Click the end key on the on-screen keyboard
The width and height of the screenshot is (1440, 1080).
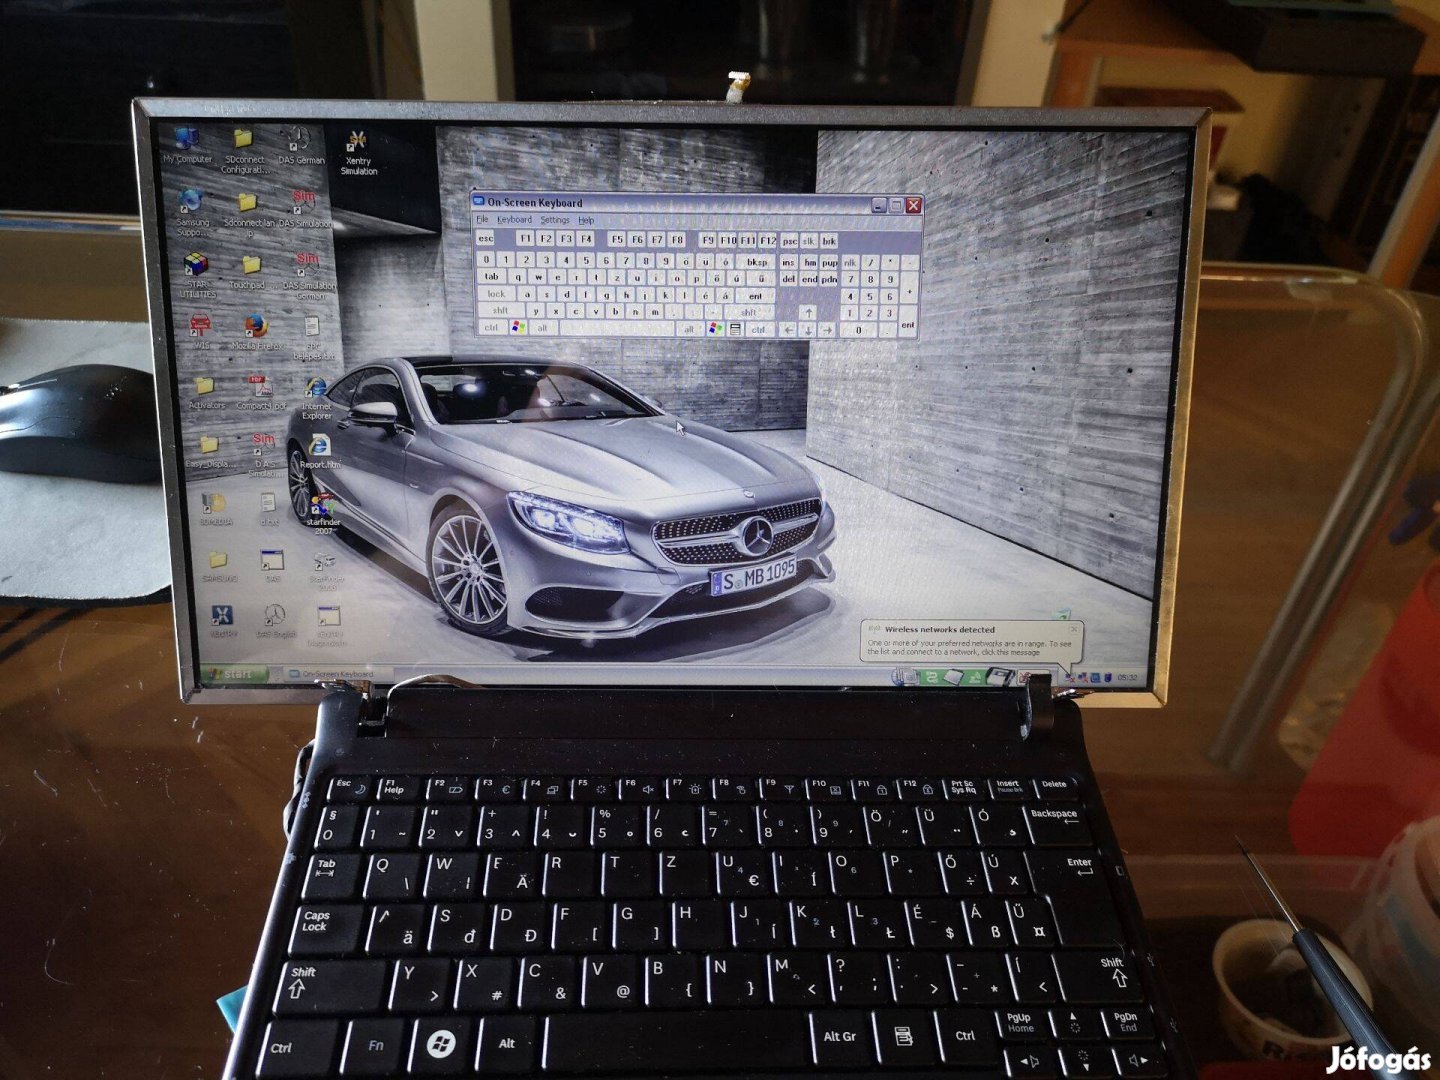click(810, 278)
